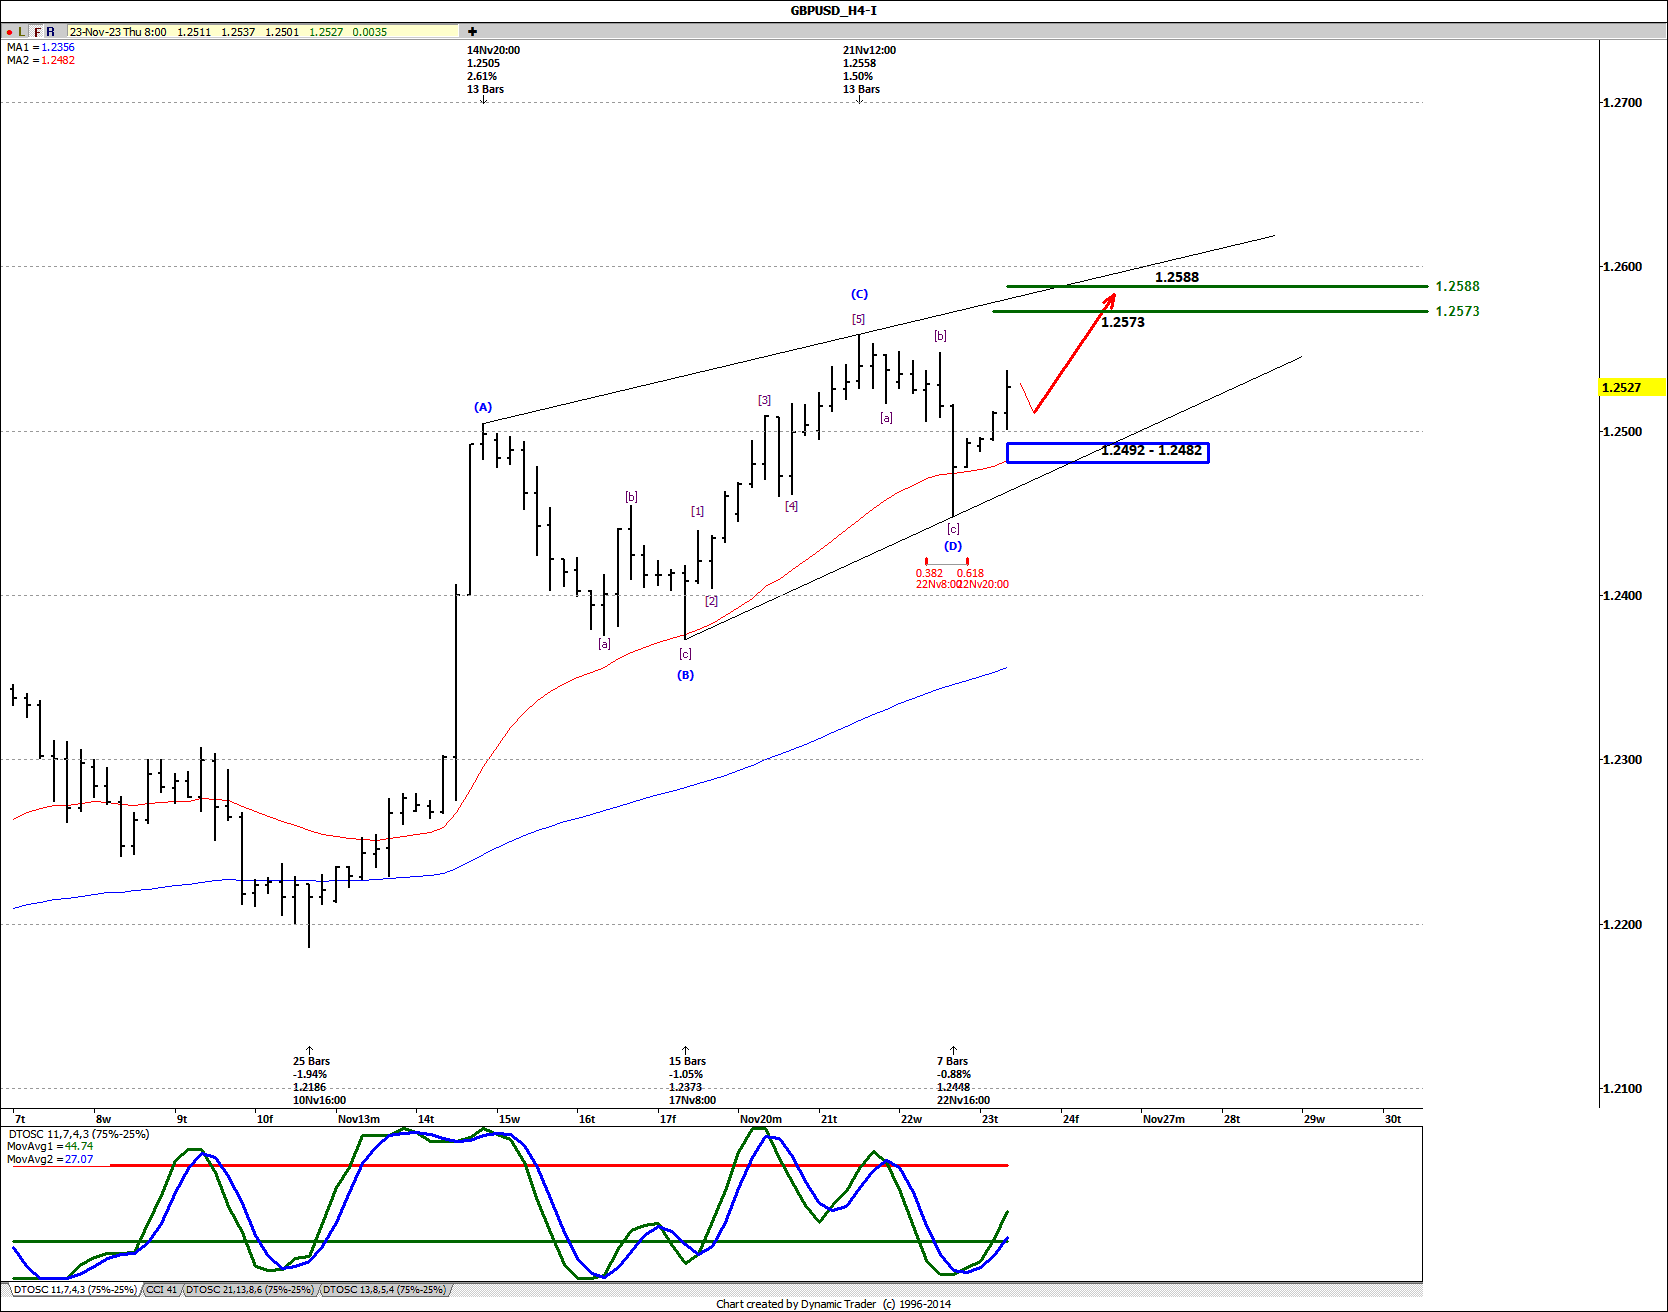Switch to the CCI 41 tab
The height and width of the screenshot is (1312, 1668).
click(162, 1290)
